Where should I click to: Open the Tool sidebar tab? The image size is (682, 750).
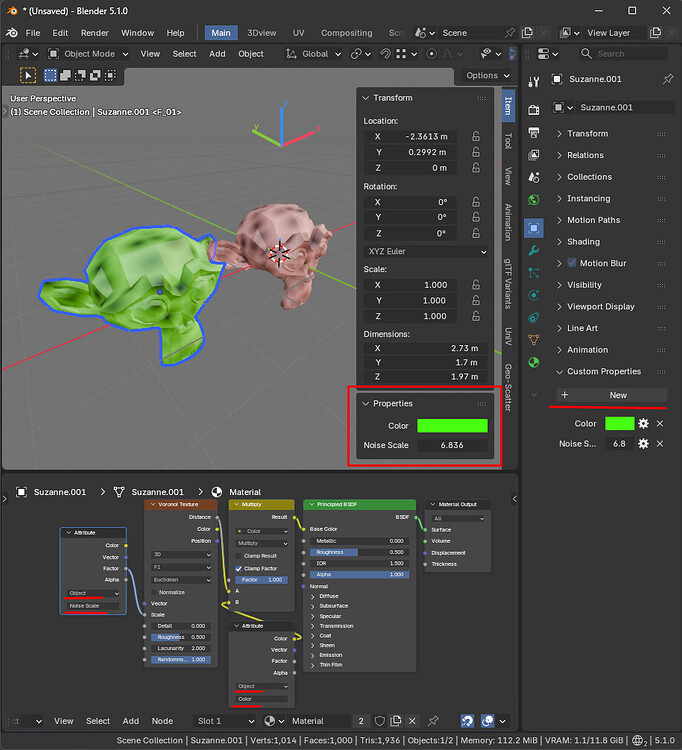point(508,141)
